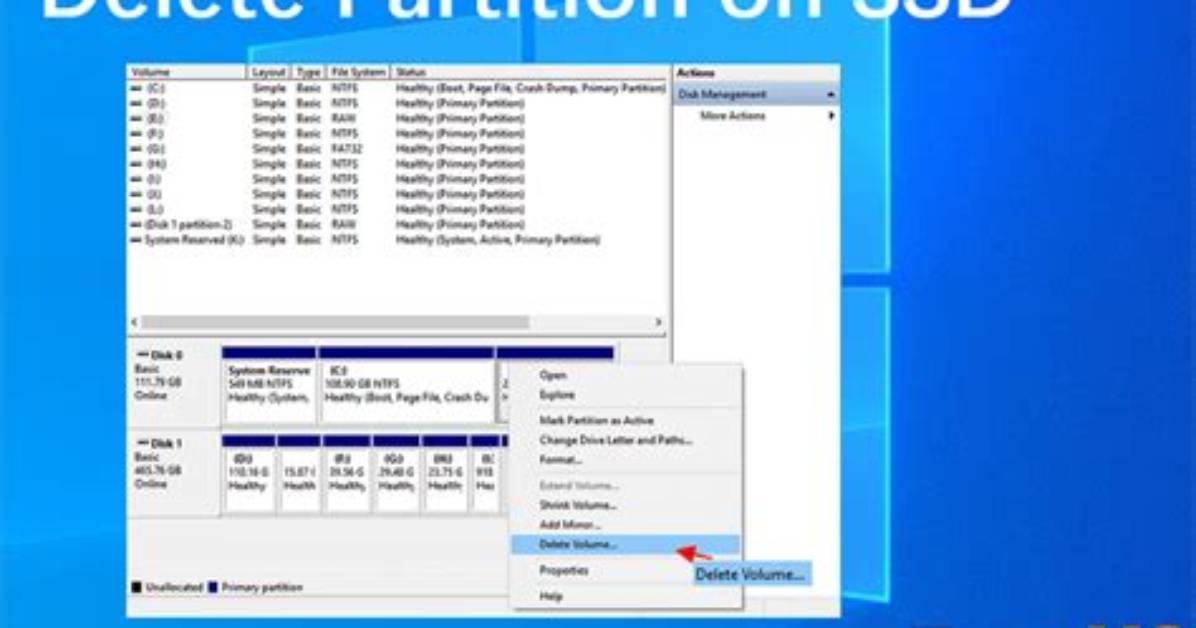Collapse the Disk Management section in Actions

pyautogui.click(x=831, y=95)
